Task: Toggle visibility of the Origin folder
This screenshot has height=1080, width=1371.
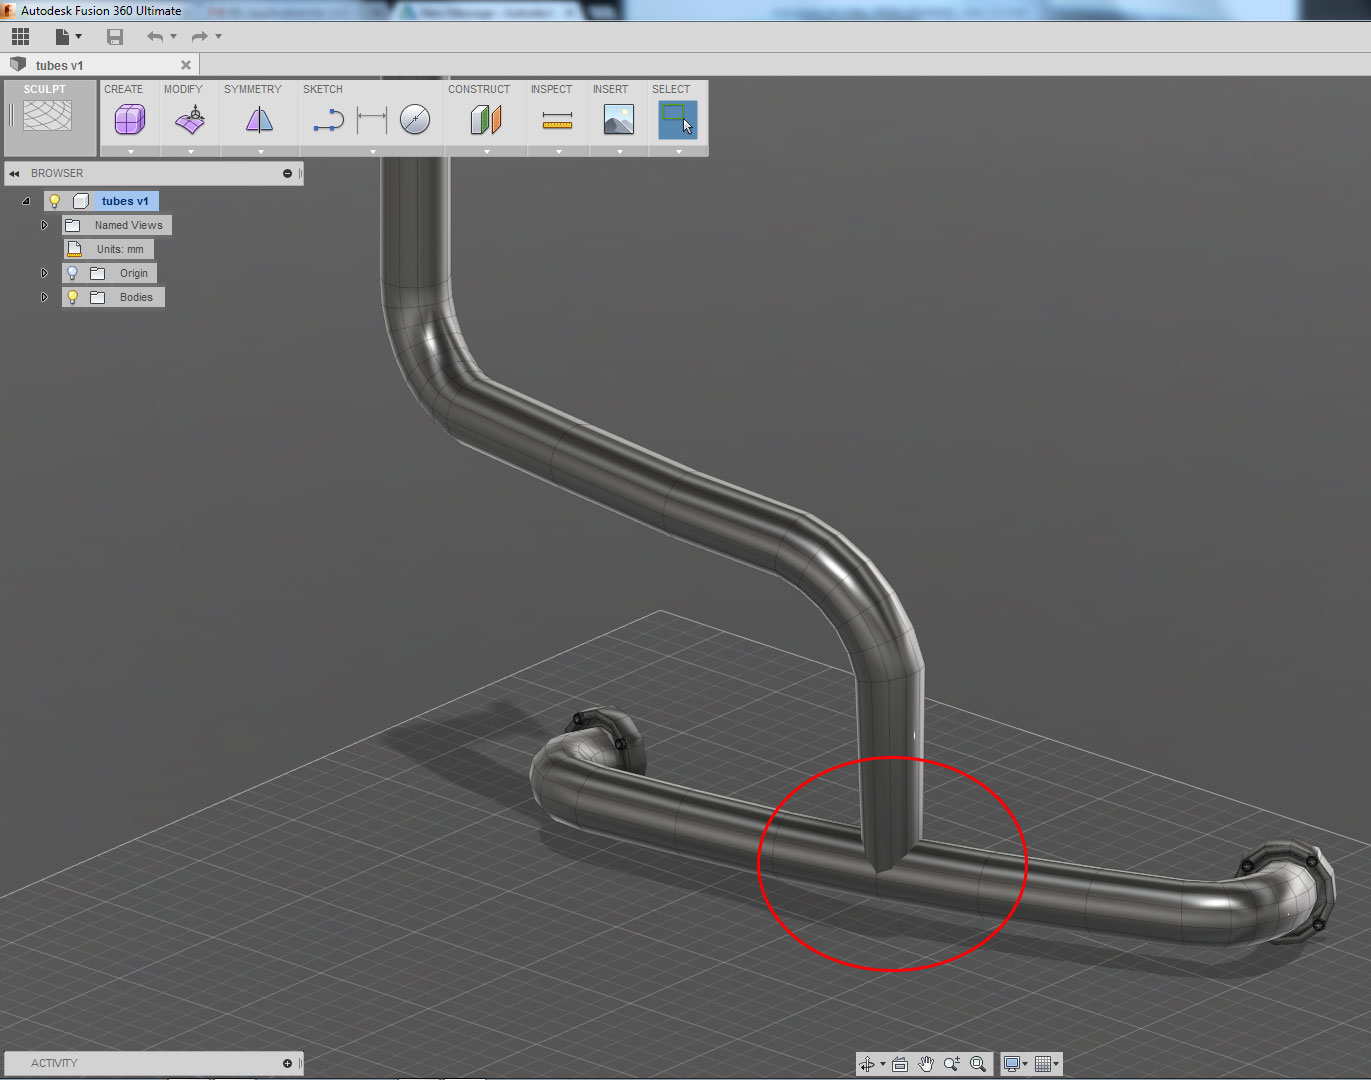Action: 73,272
